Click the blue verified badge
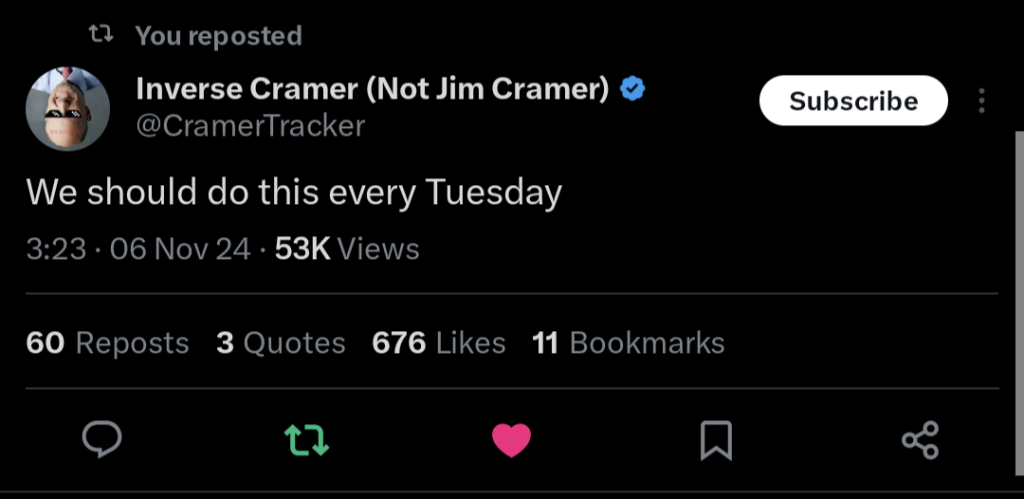This screenshot has height=499, width=1024. (632, 89)
